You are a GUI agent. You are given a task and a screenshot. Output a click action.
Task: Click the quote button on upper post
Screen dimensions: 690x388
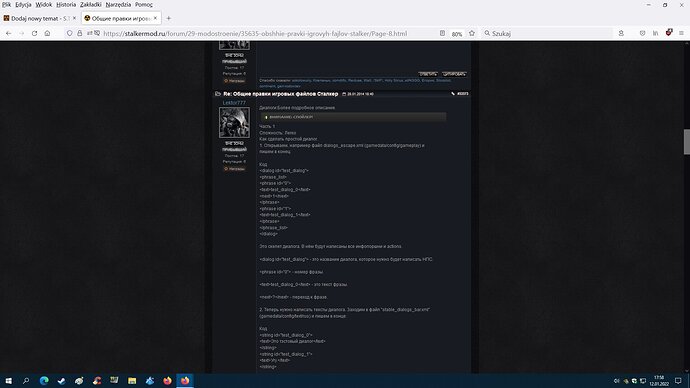tap(454, 74)
